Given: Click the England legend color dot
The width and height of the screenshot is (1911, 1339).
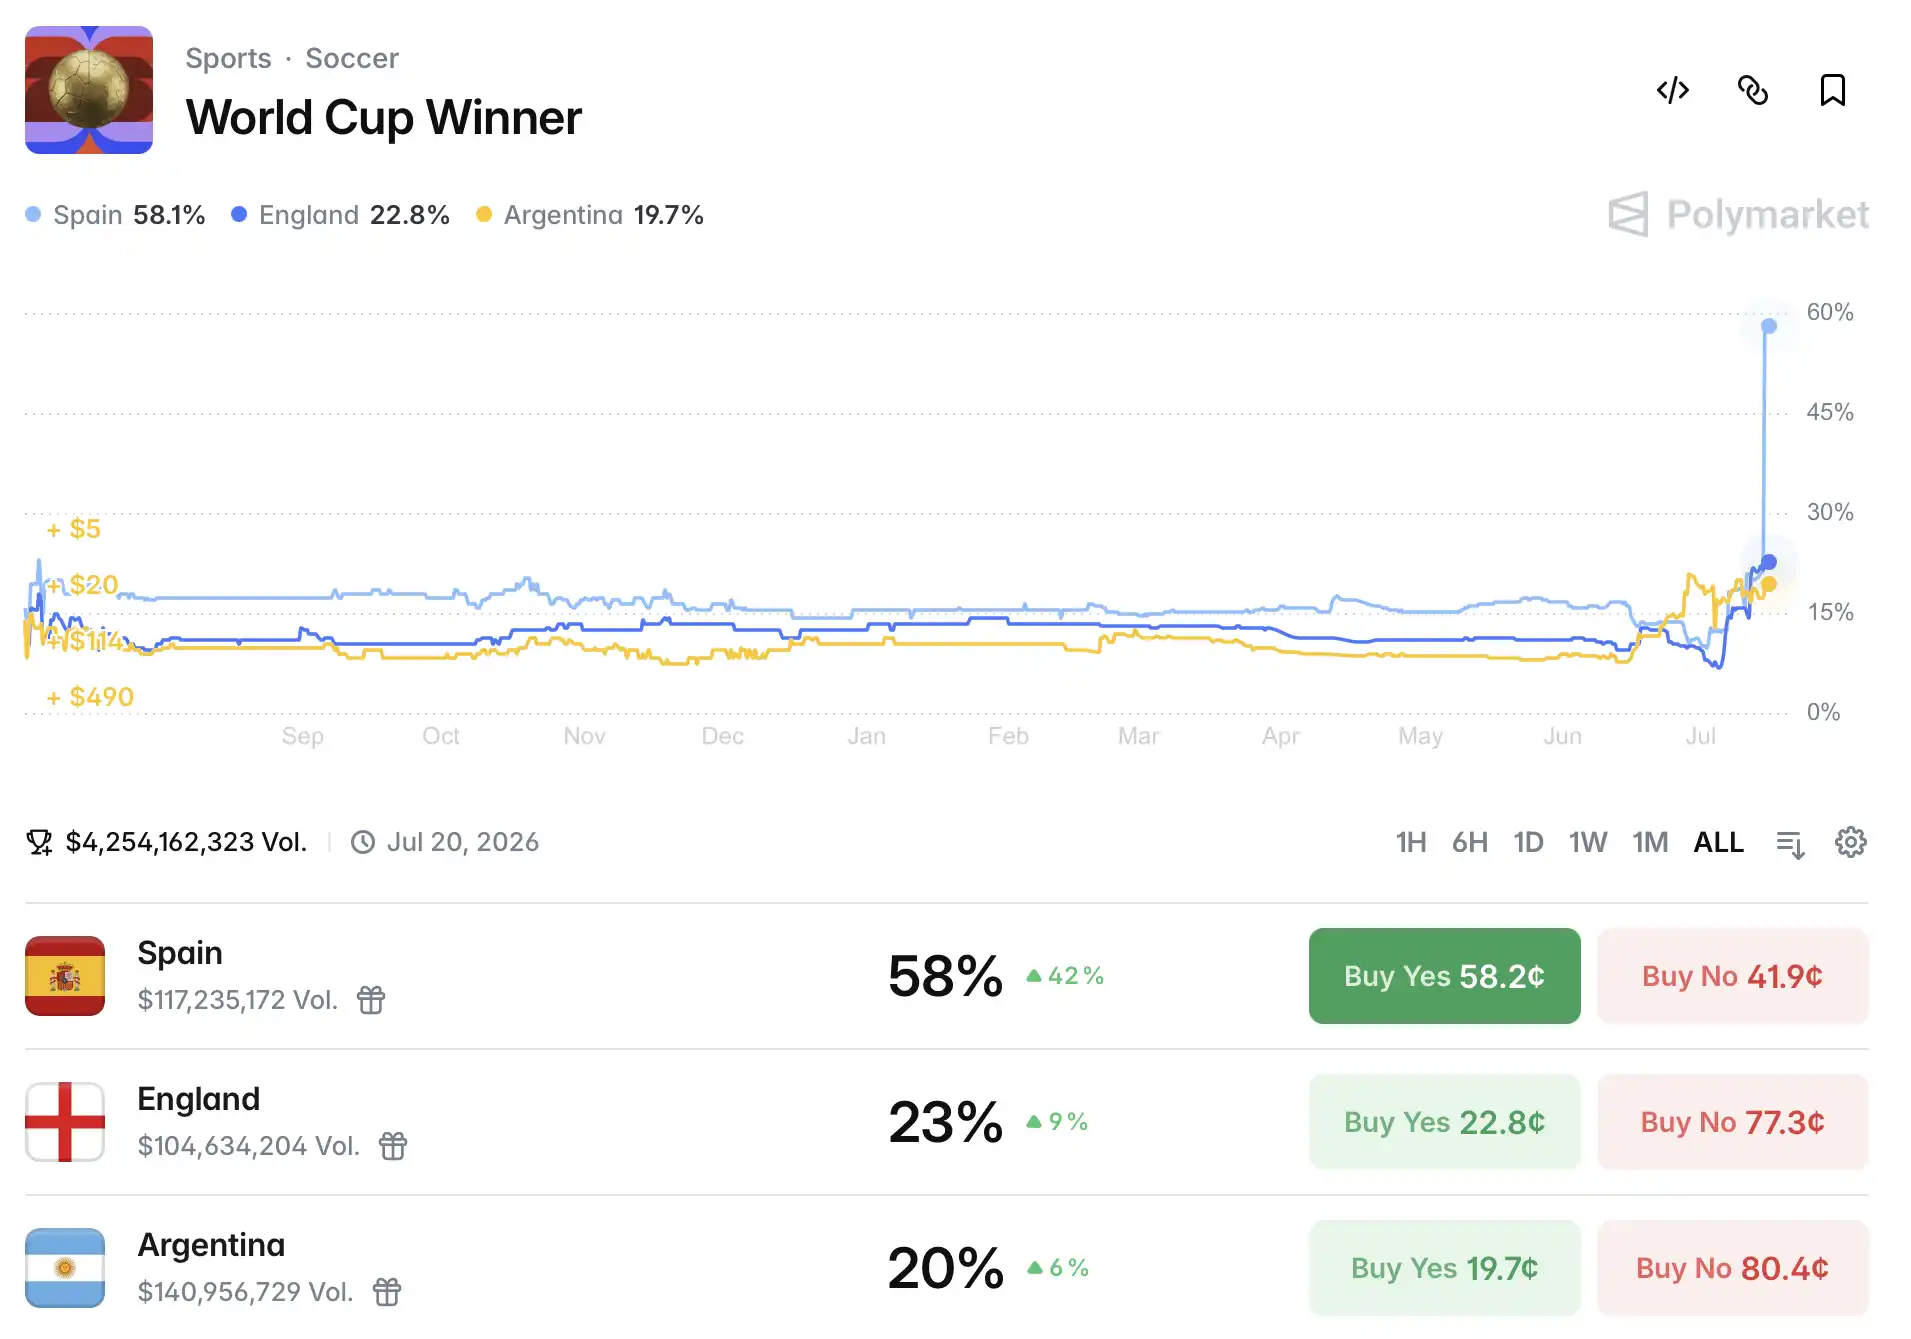Looking at the screenshot, I should [239, 214].
